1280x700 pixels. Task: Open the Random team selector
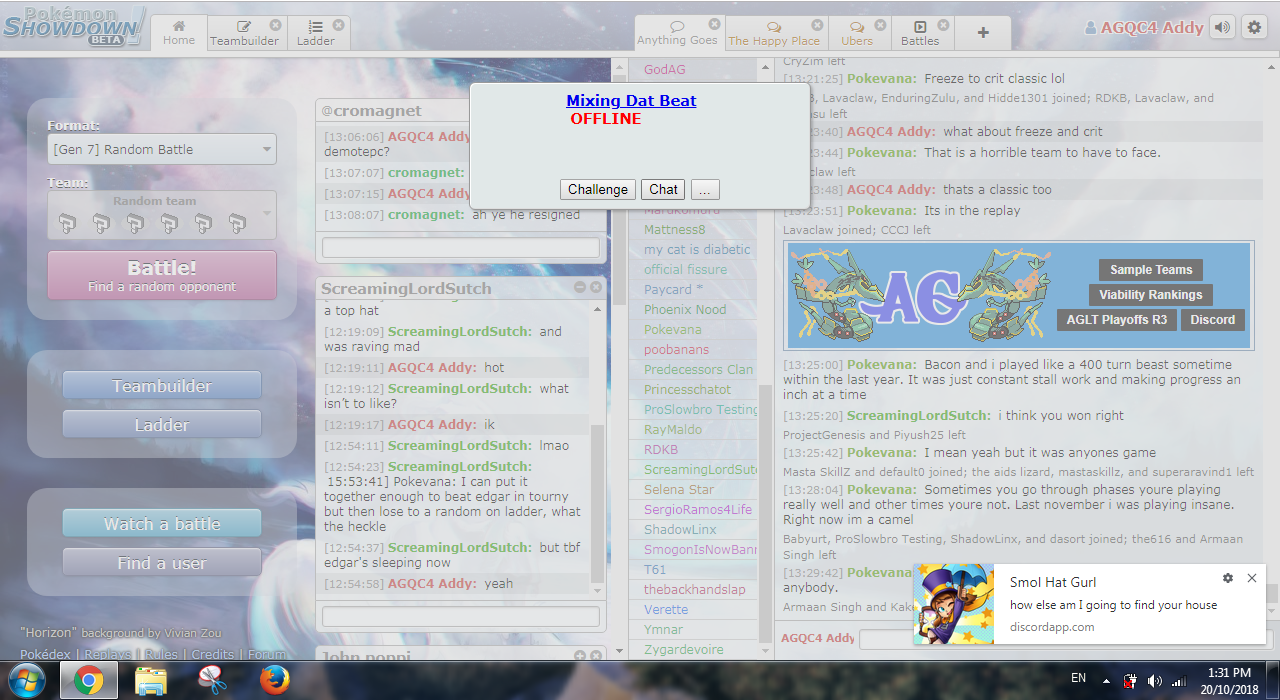coord(162,214)
